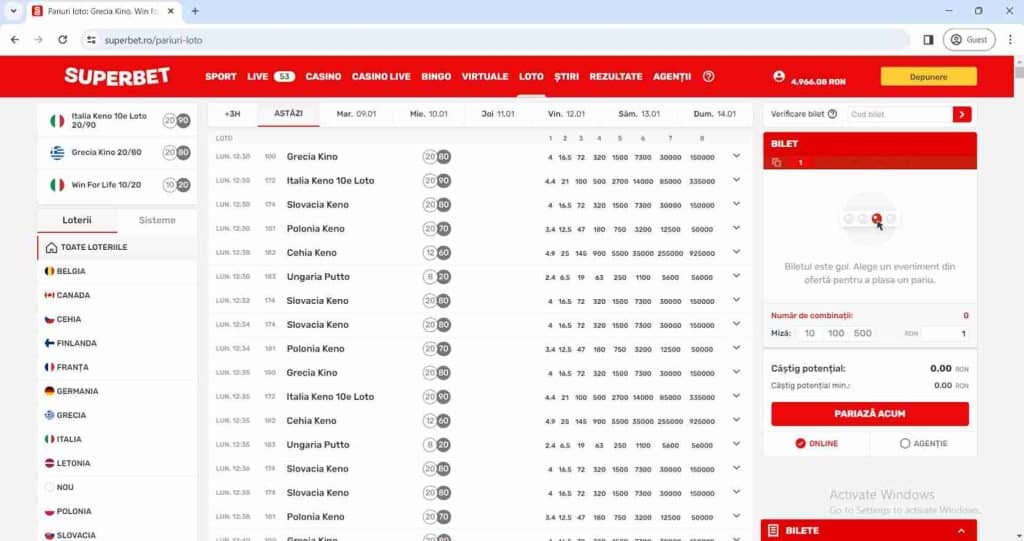Select the Mar. 09.01 date tab

(x=356, y=114)
